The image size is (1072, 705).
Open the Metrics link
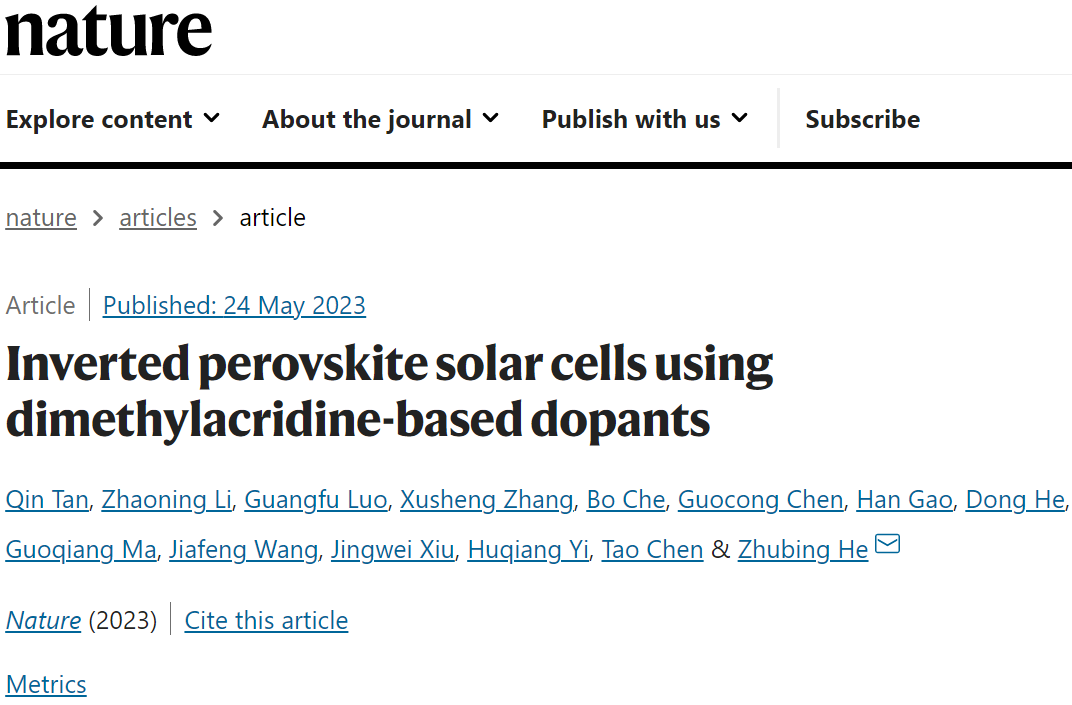[x=46, y=684]
